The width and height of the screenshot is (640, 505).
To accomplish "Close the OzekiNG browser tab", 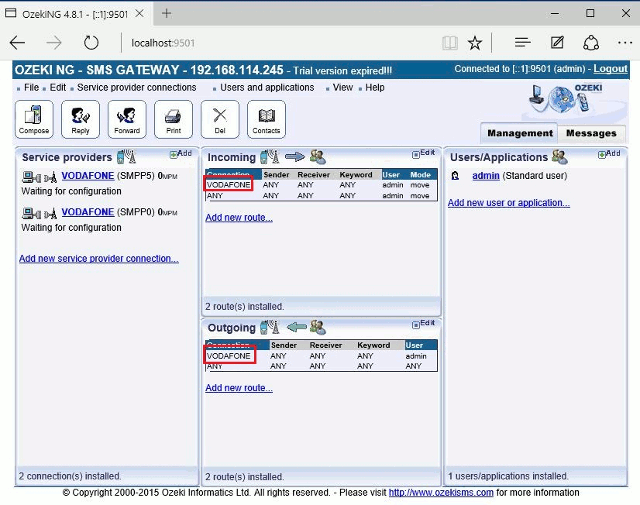I will pos(140,13).
